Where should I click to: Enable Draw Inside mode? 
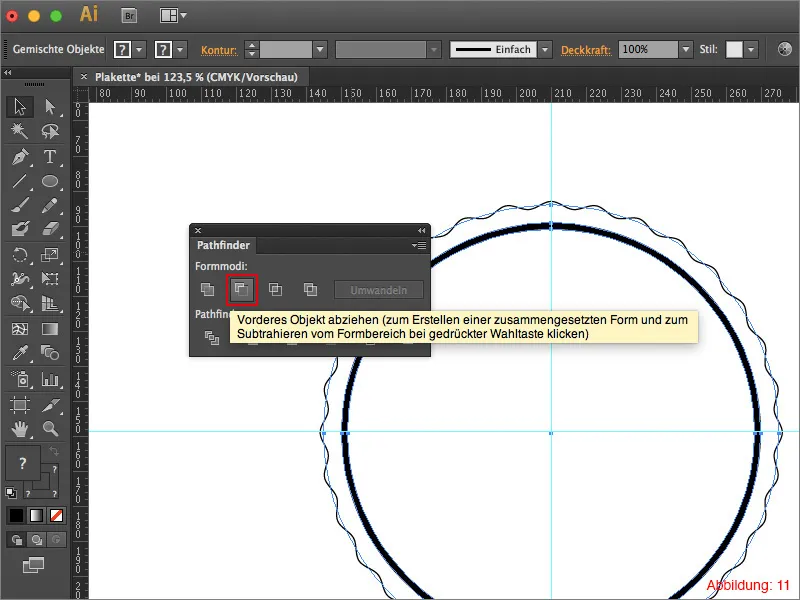tap(56, 539)
